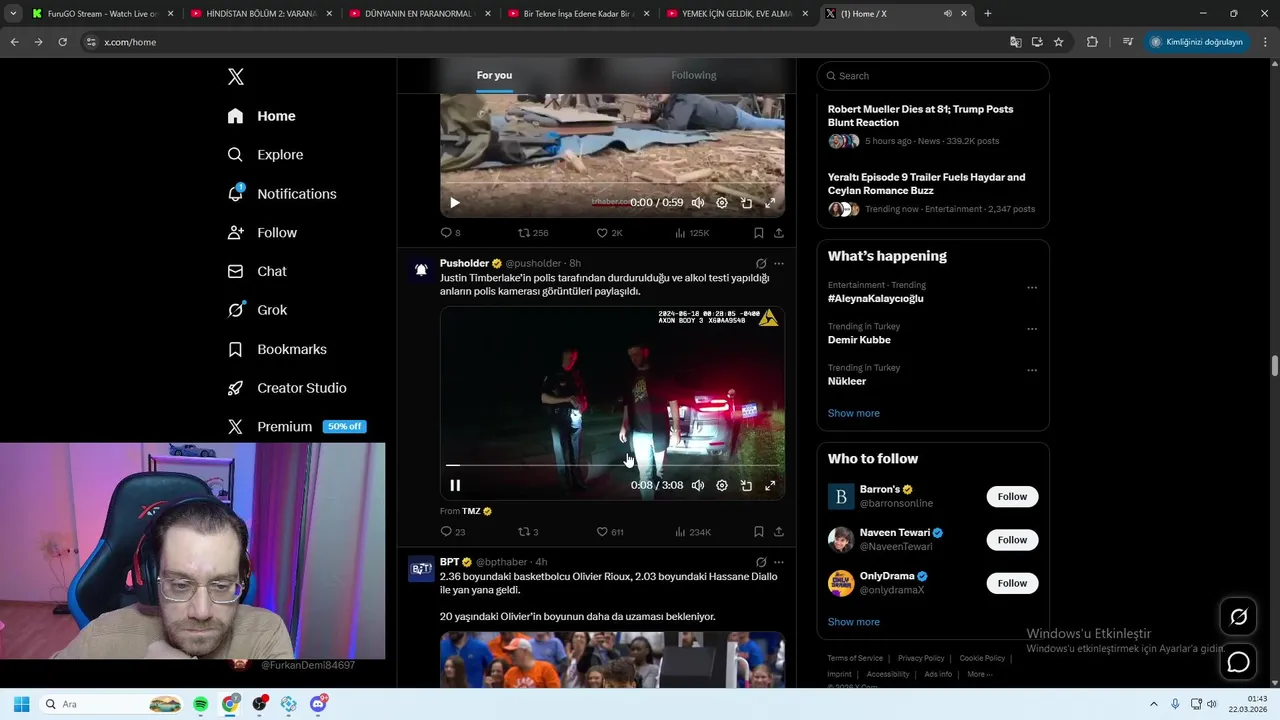Open more options on BPT post
The width and height of the screenshot is (1280, 720).
pyautogui.click(x=779, y=562)
